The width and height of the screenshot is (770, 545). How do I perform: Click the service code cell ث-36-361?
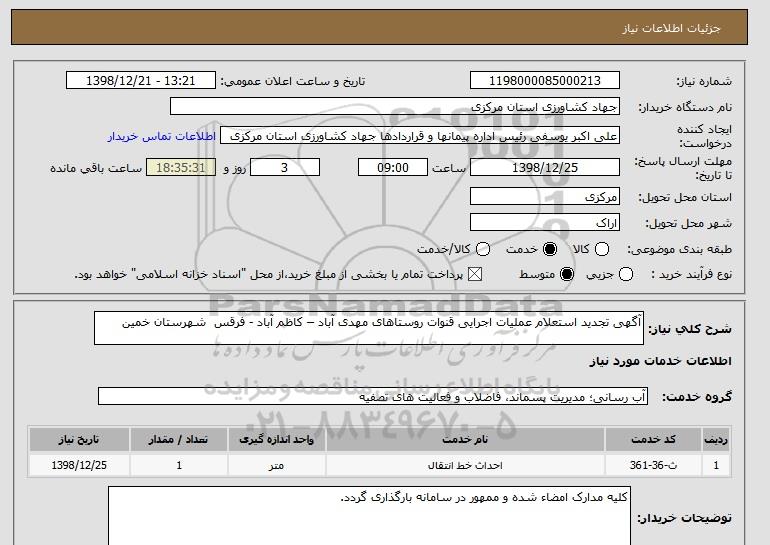[653, 465]
